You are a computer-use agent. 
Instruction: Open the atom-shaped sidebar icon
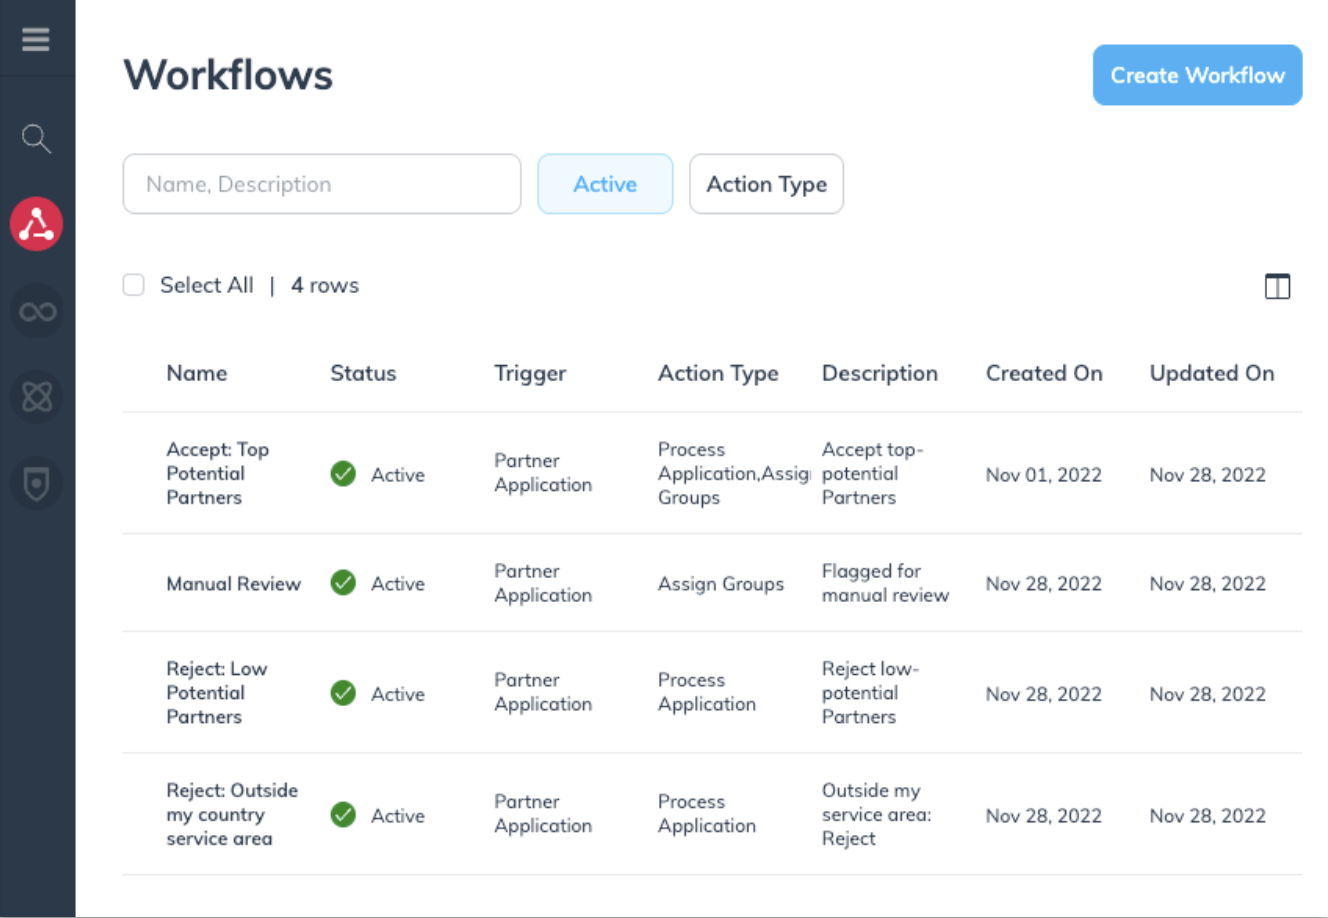(37, 397)
